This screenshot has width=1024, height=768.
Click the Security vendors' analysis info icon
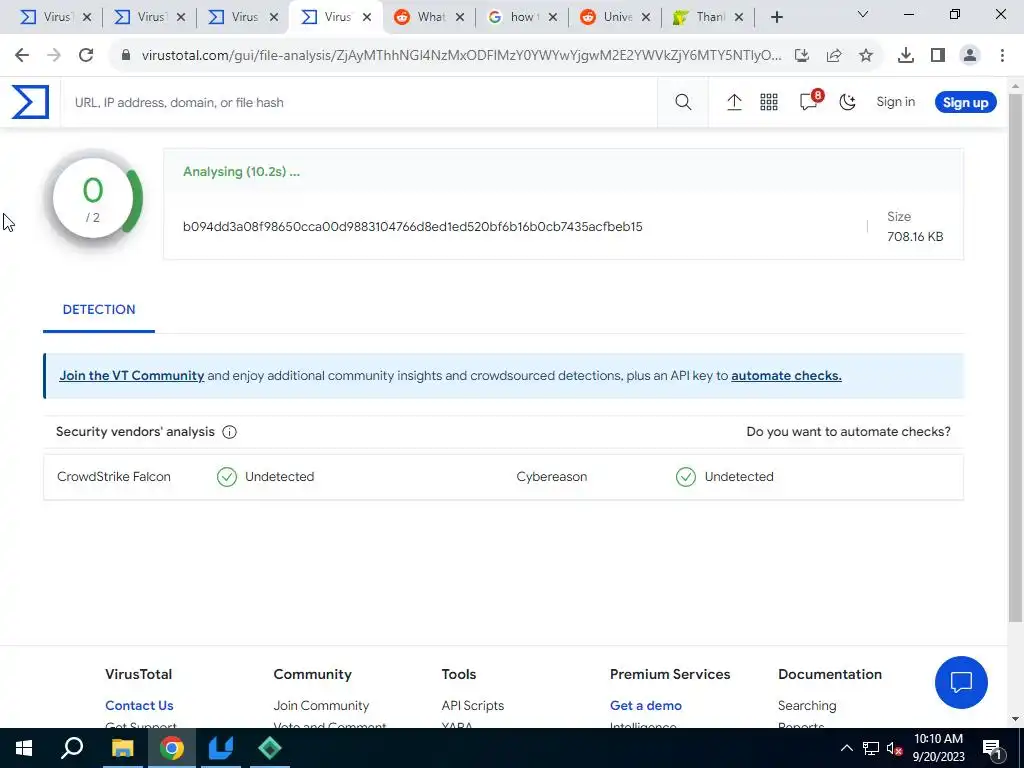point(229,432)
